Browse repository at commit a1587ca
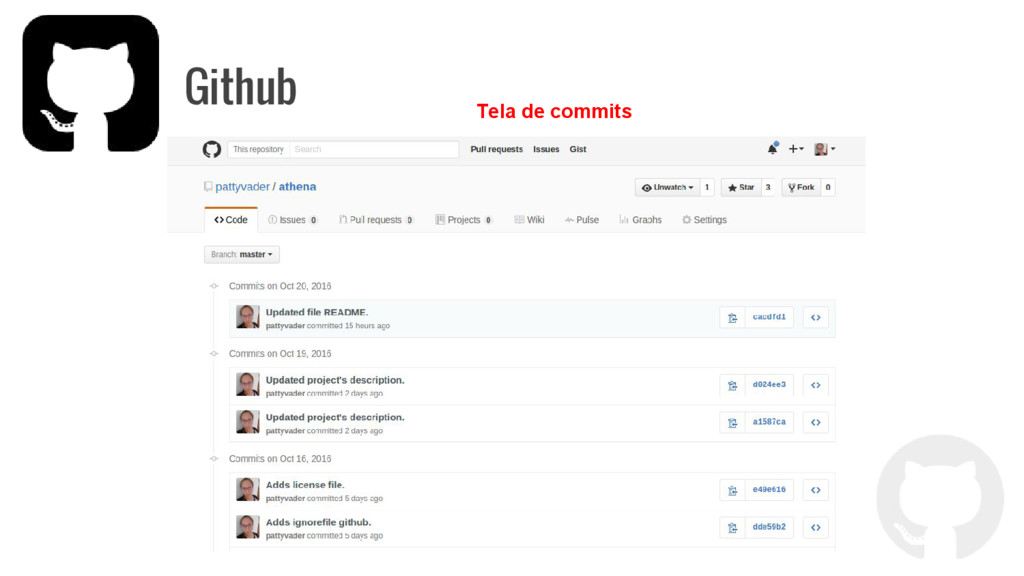Image resolution: width=1024 pixels, height=576 pixels. (816, 423)
